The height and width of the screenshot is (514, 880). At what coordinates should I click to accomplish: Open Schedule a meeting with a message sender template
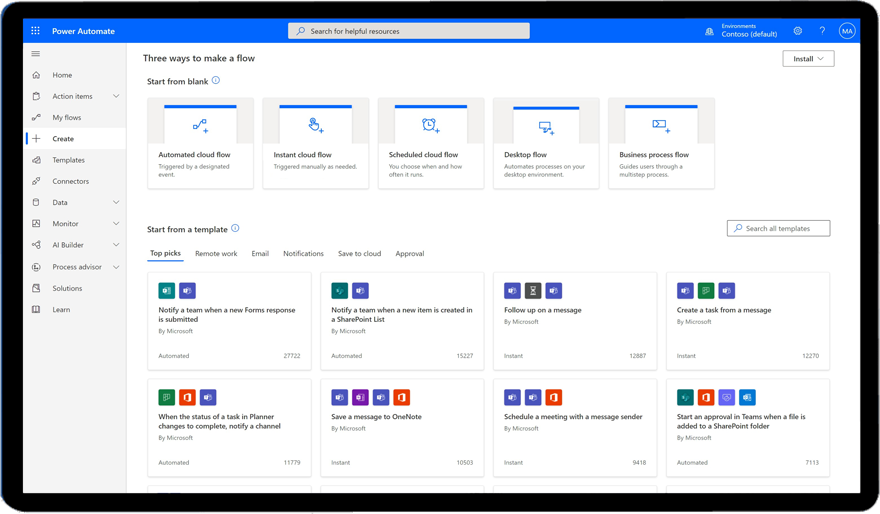click(x=575, y=428)
